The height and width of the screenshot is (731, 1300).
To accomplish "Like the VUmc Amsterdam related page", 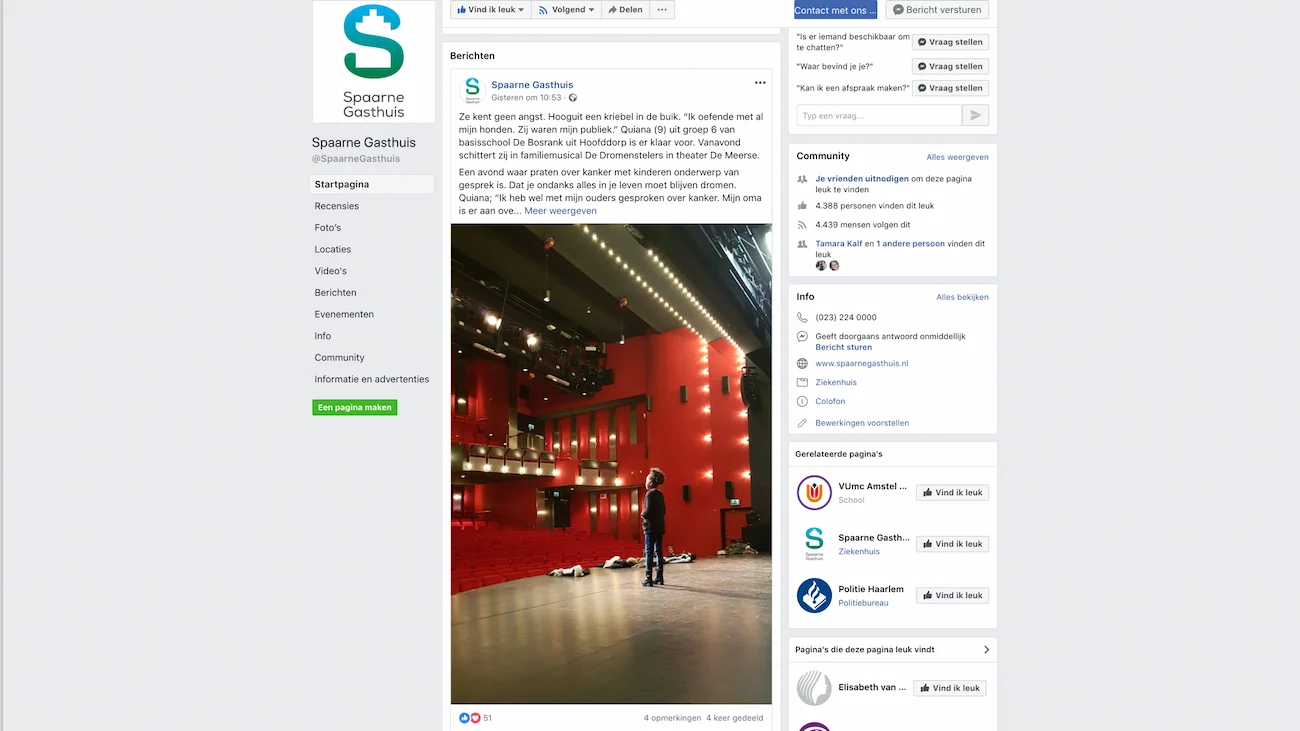I will pos(952,493).
